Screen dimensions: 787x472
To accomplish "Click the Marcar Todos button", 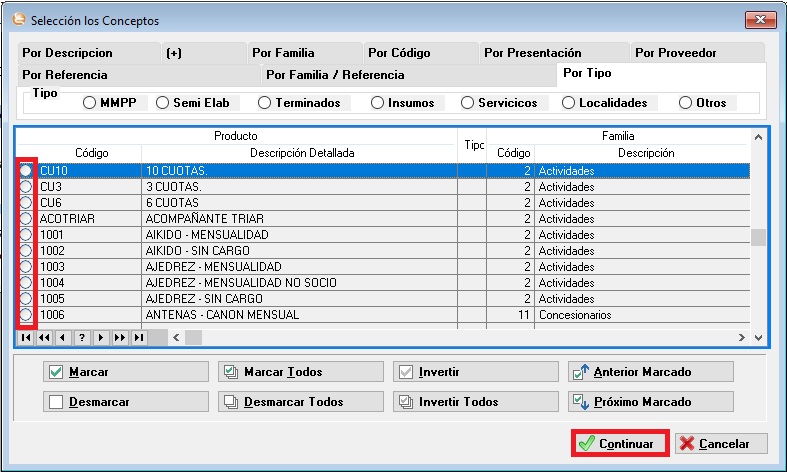I will 300,372.
